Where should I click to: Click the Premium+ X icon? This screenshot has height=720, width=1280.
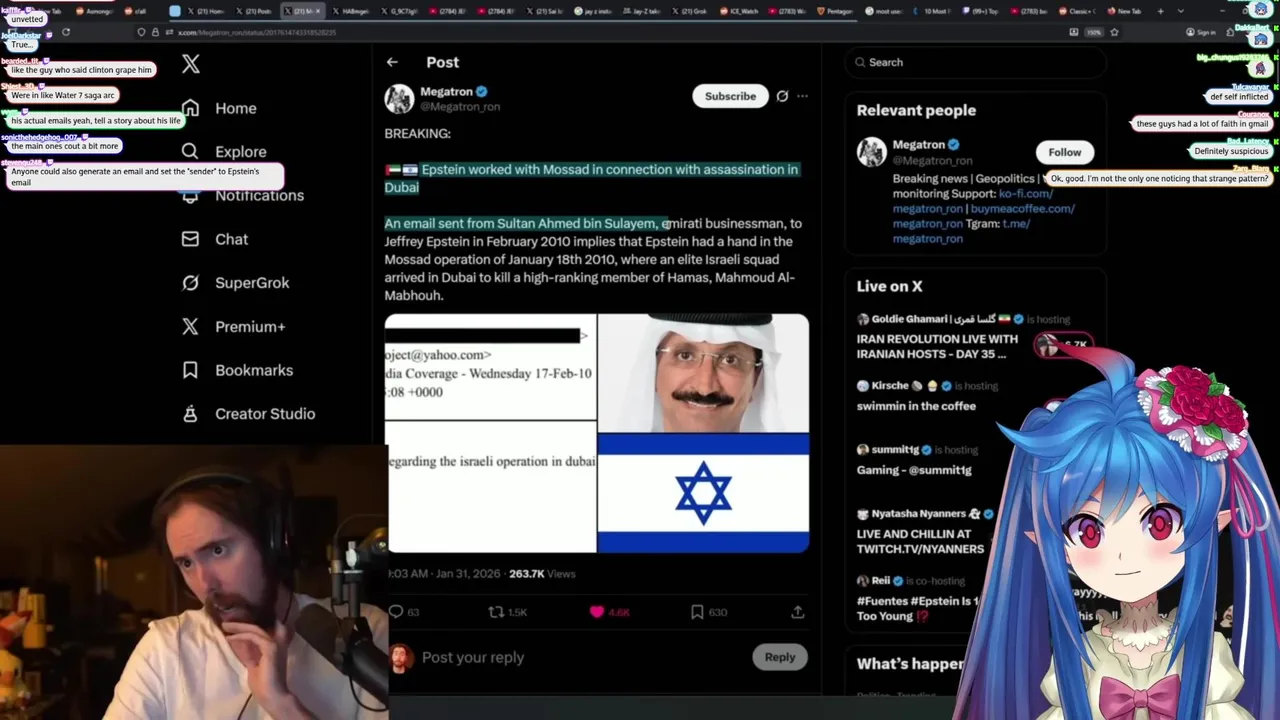(190, 326)
